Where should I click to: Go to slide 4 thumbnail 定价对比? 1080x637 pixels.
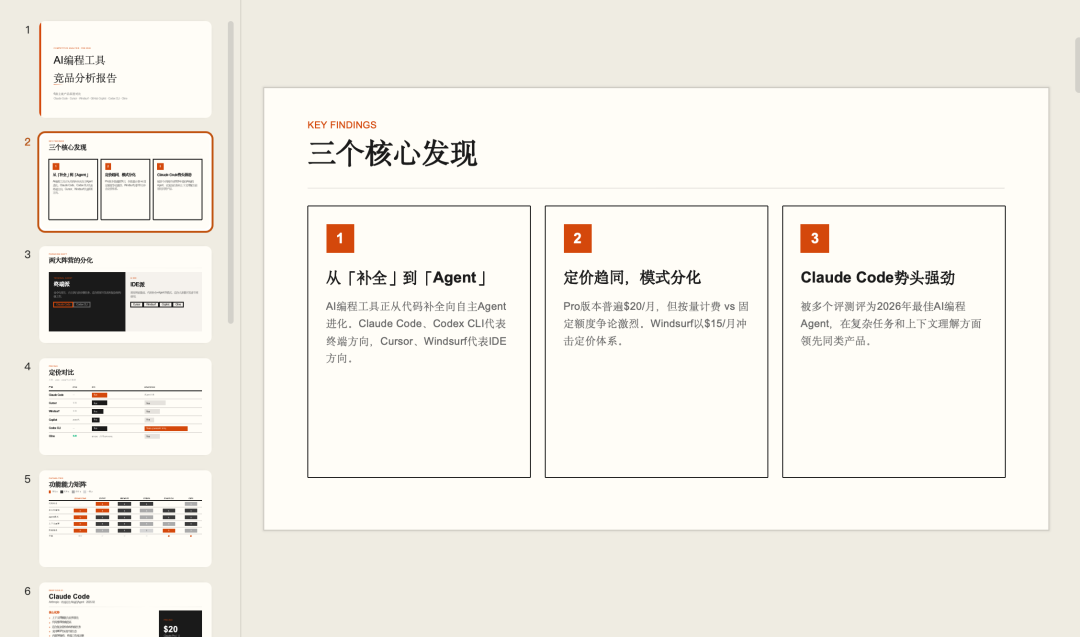click(125, 406)
